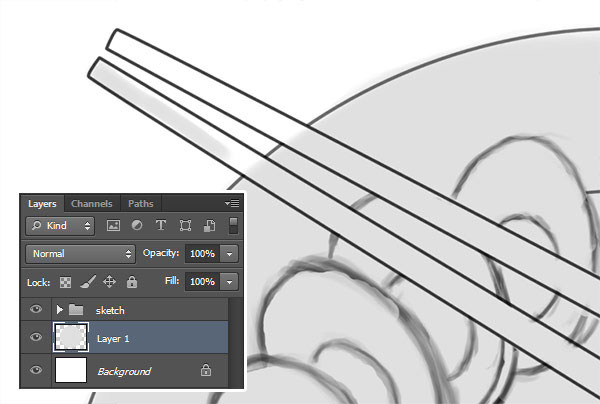Lock image pixels brush icon
Image resolution: width=600 pixels, height=404 pixels.
tap(88, 282)
